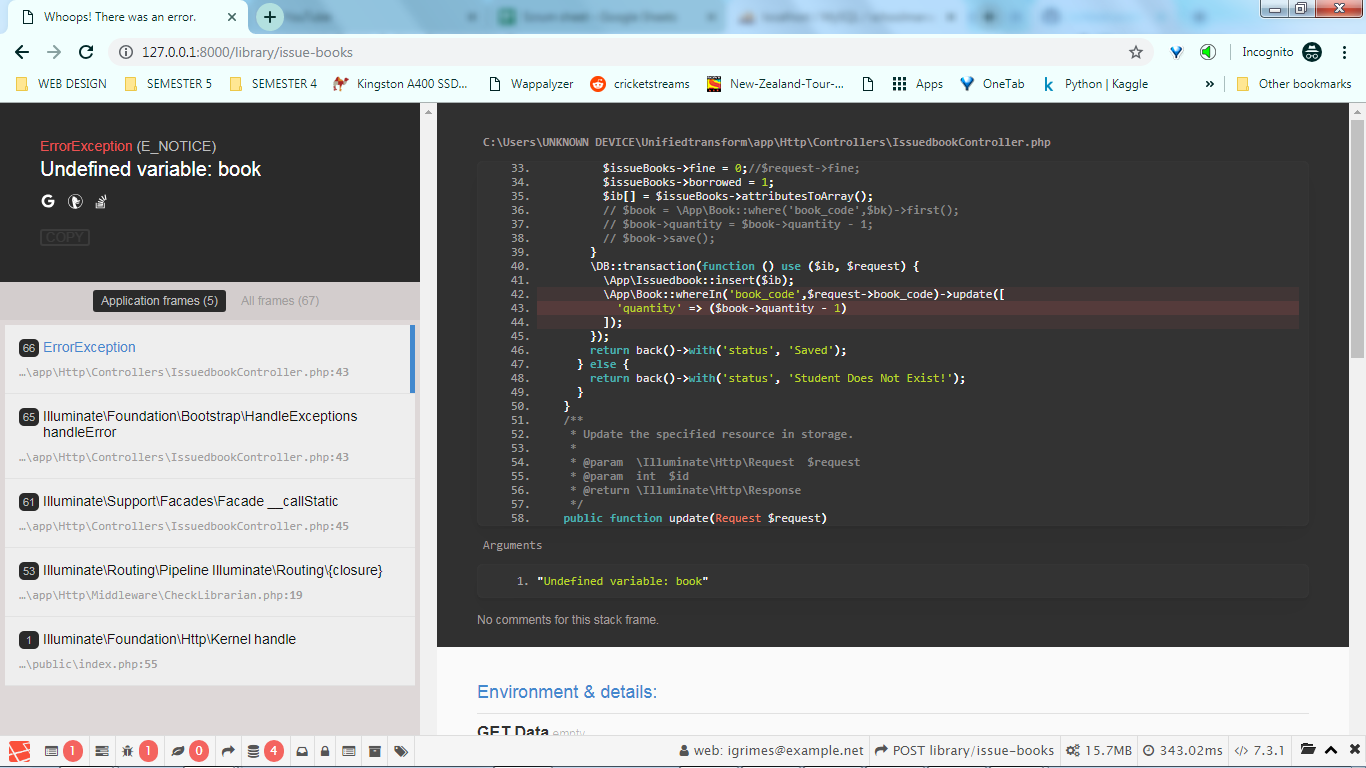This screenshot has height=768, width=1366.
Task: Click the Laravel debugbar logo
Action: pyautogui.click(x=19, y=751)
